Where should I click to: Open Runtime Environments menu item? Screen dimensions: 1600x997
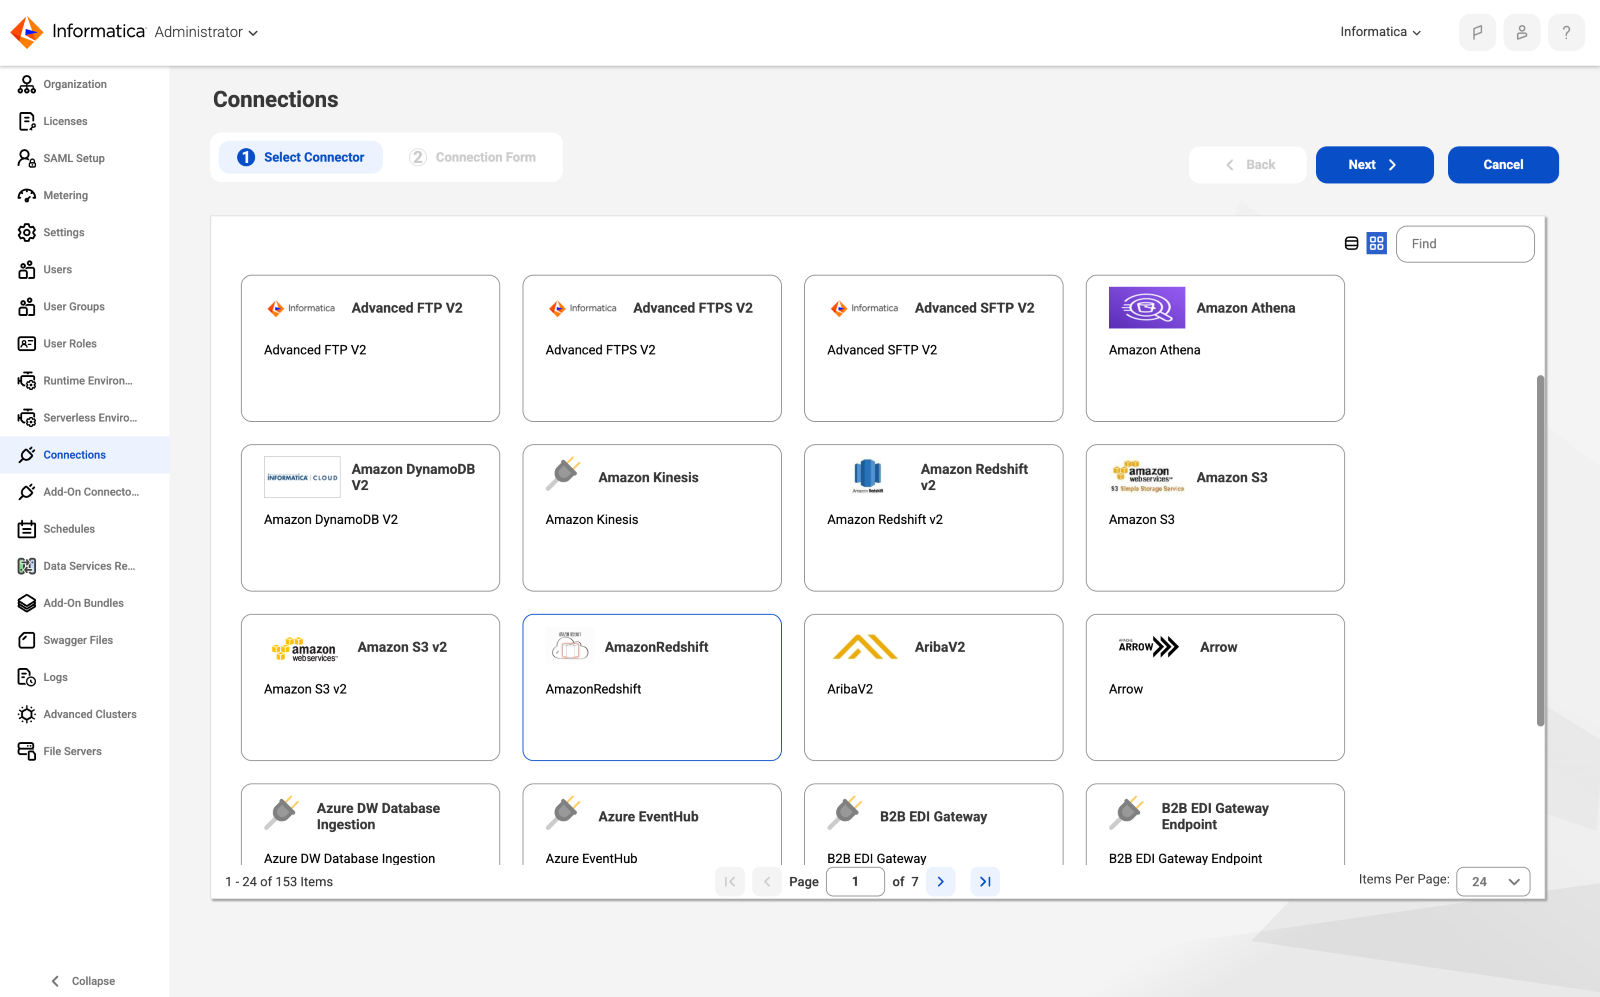(x=85, y=381)
